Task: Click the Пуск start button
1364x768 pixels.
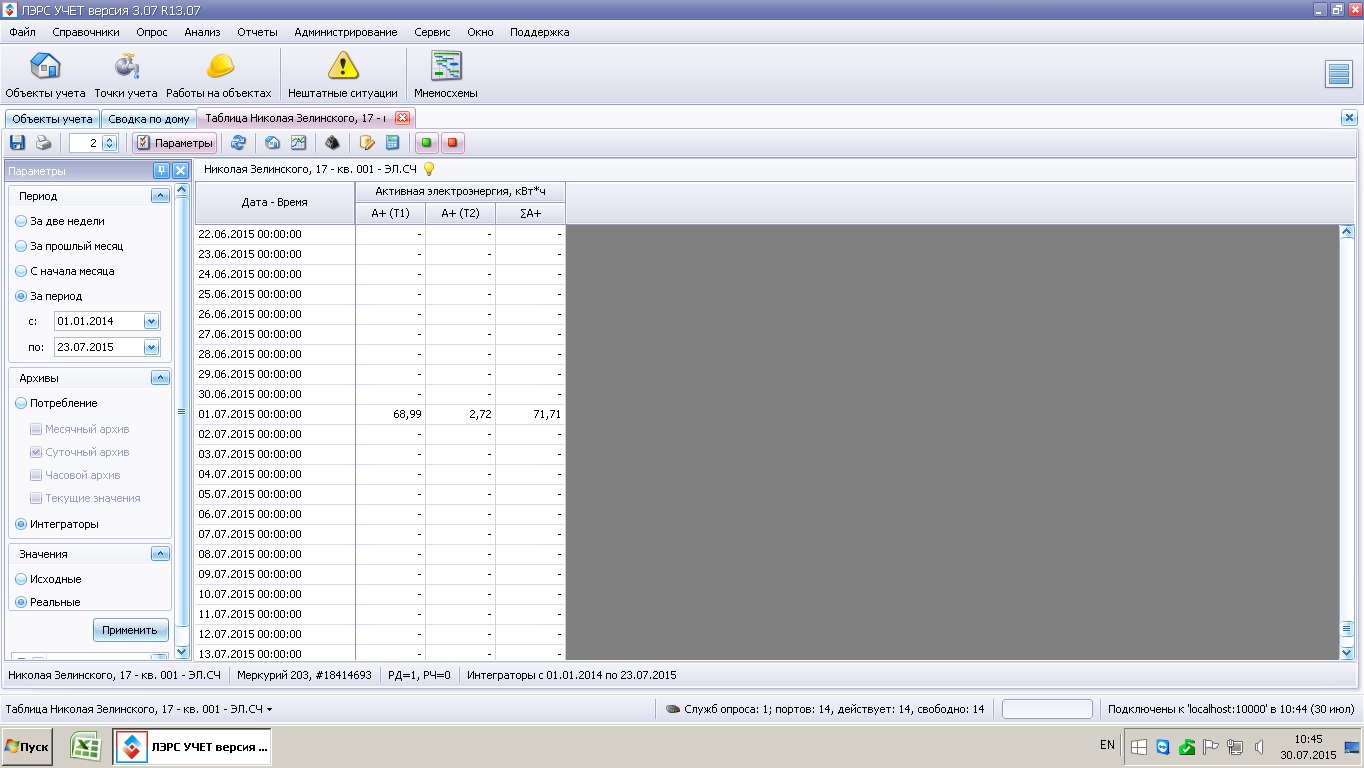Action: click(x=27, y=747)
